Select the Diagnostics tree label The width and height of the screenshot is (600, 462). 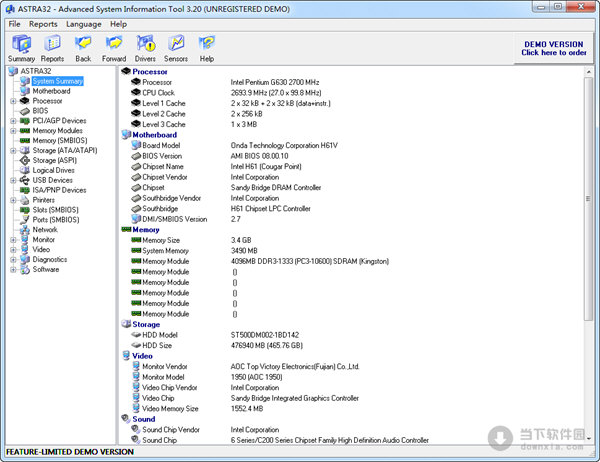50,260
